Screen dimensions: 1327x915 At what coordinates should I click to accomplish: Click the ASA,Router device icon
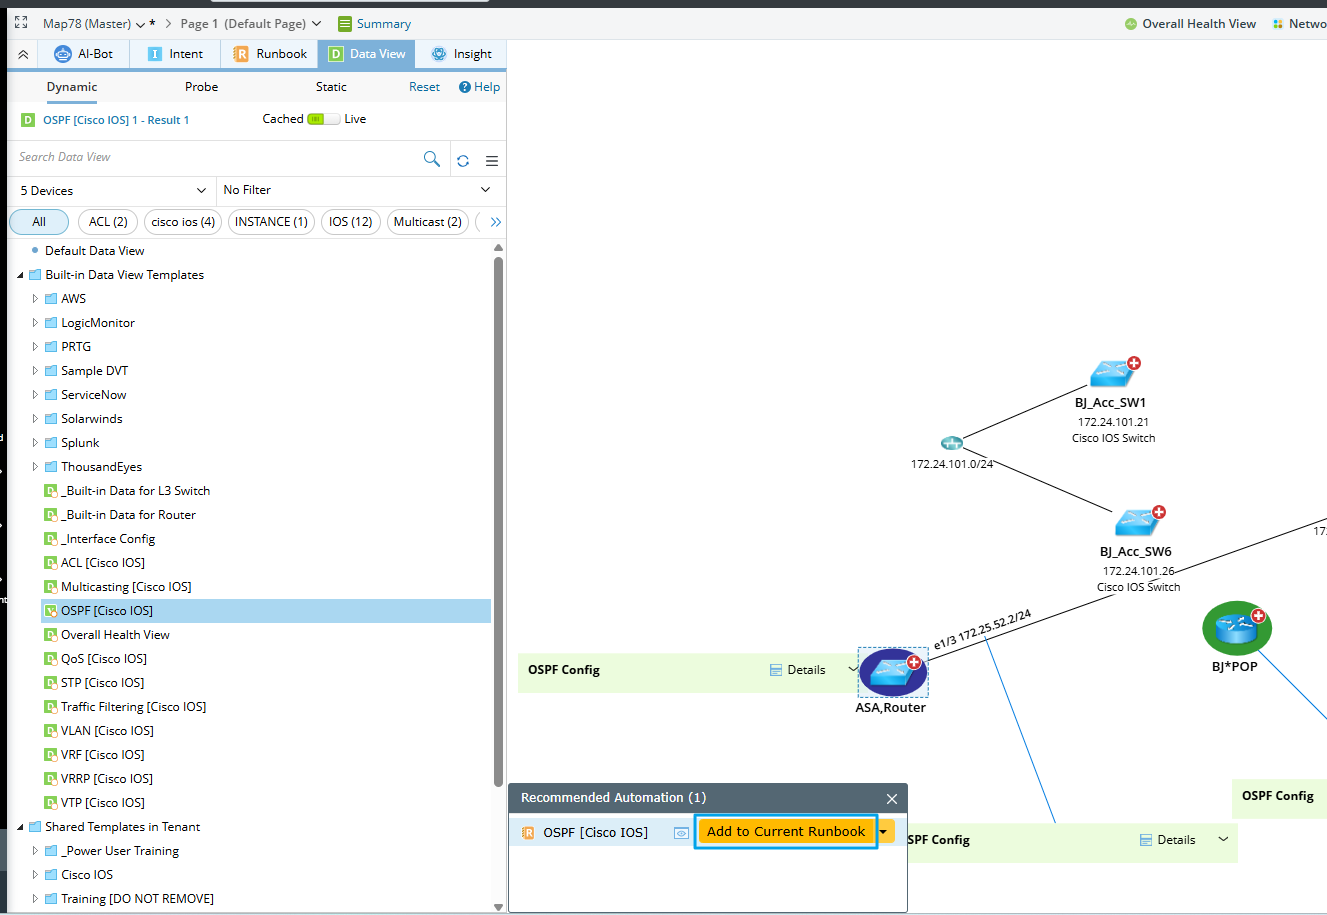[892, 673]
